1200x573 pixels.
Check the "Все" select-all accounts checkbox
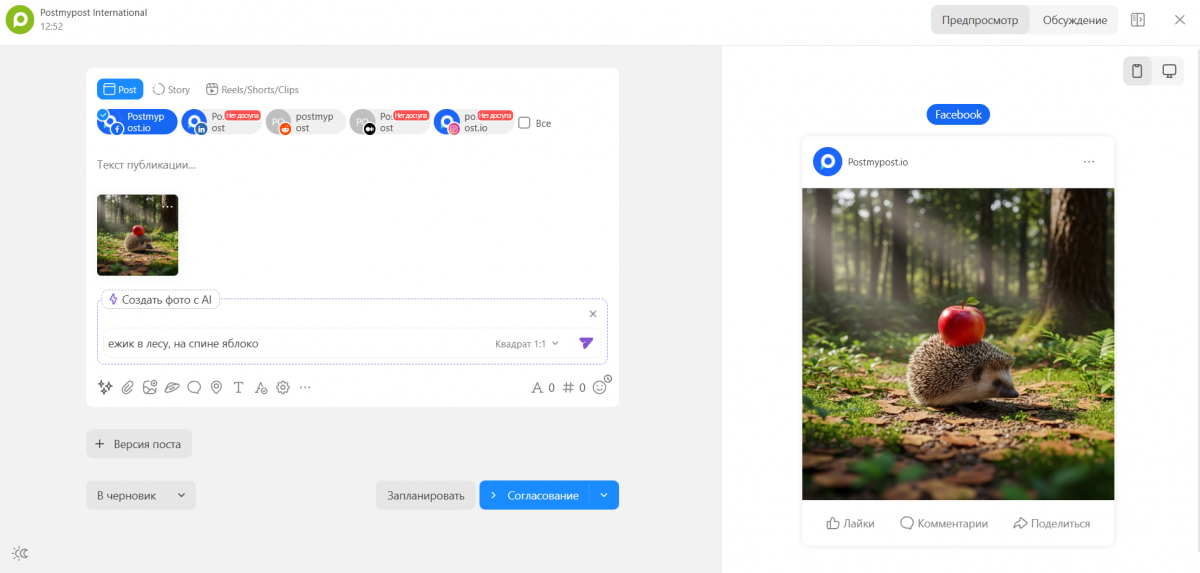pos(524,123)
